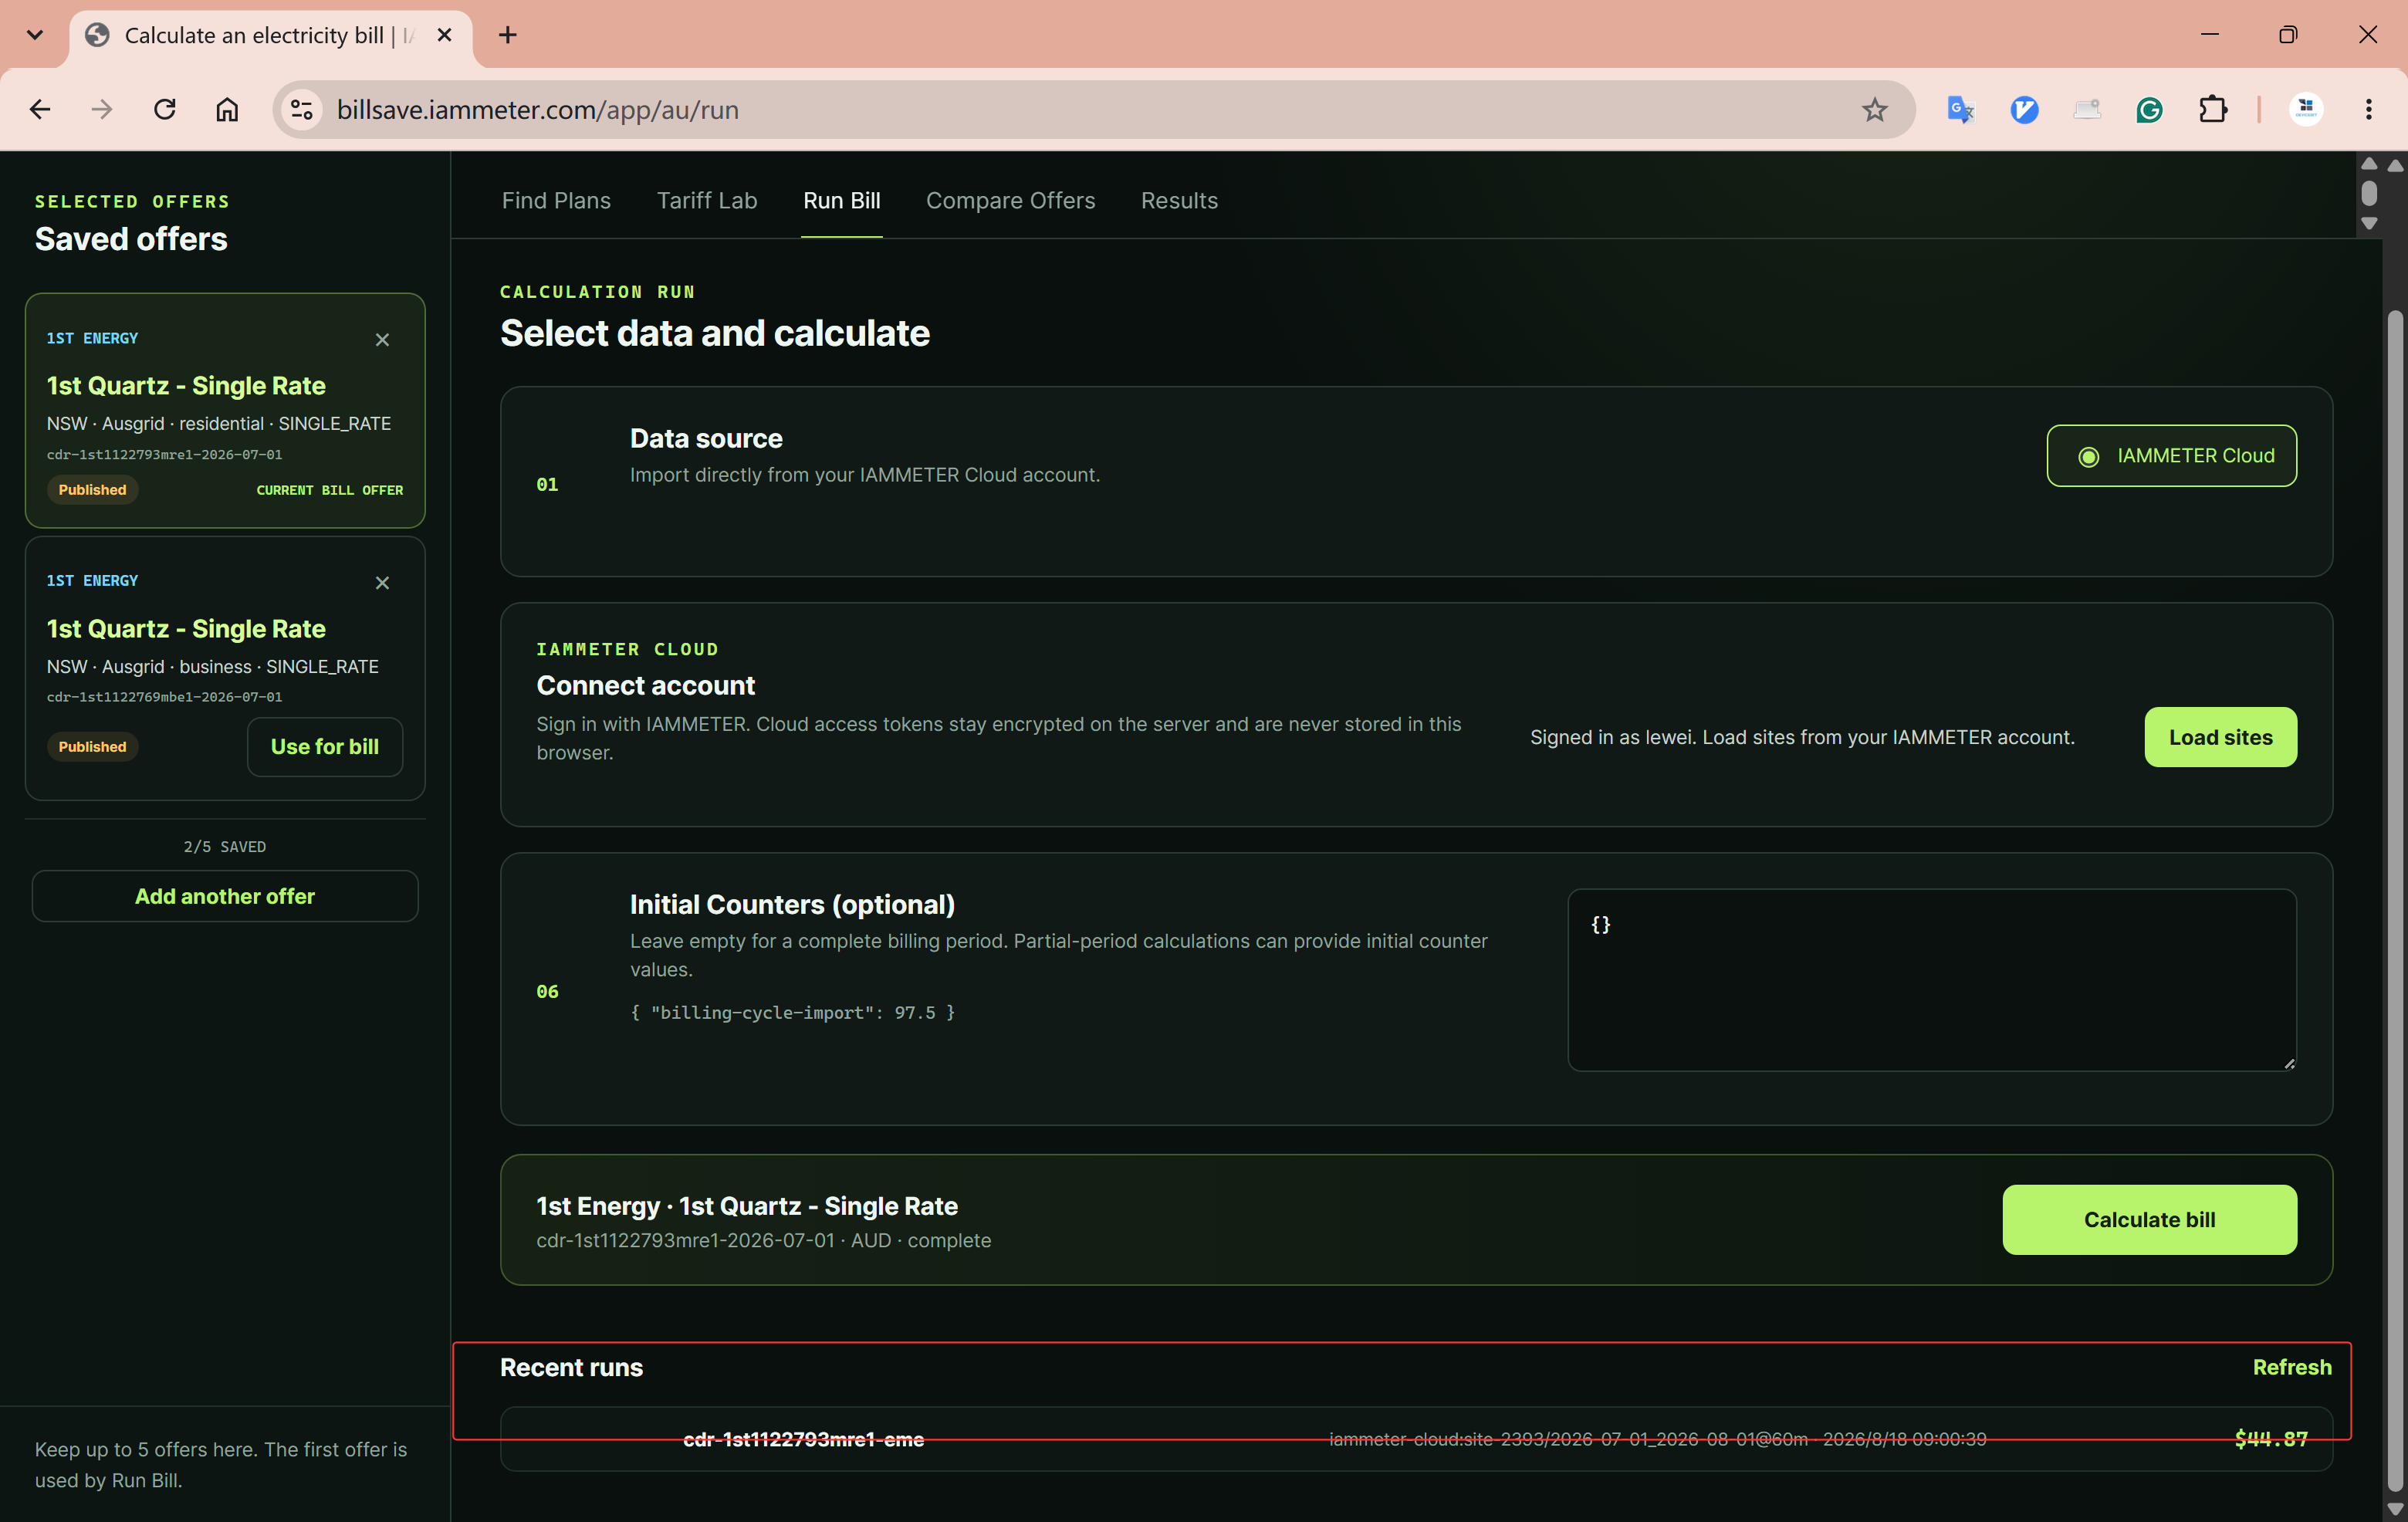2408x1522 pixels.
Task: Add another offer to saved list
Action: point(225,896)
